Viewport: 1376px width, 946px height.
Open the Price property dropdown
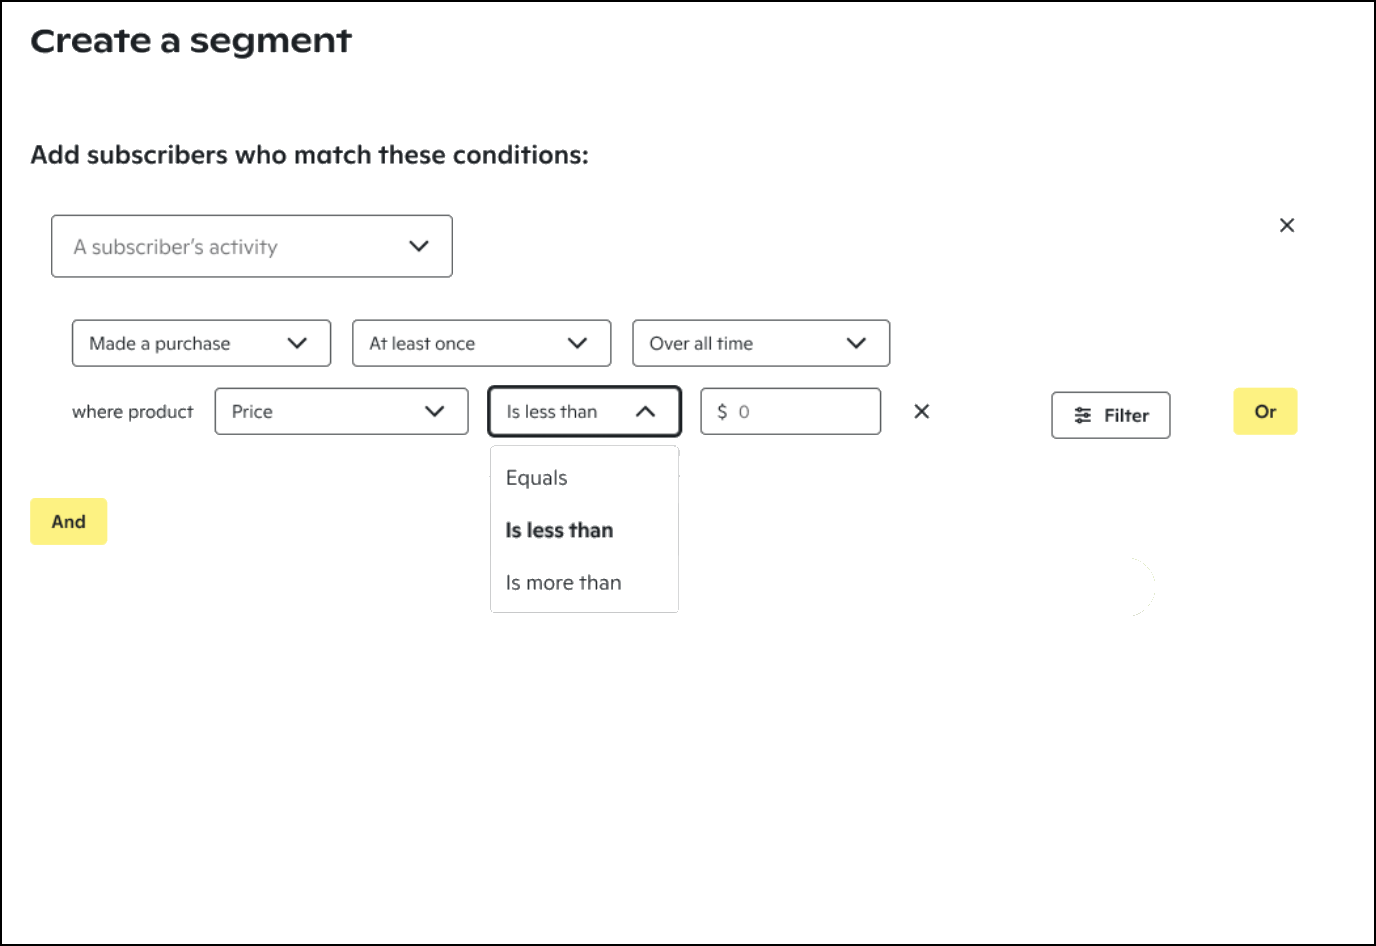[341, 411]
